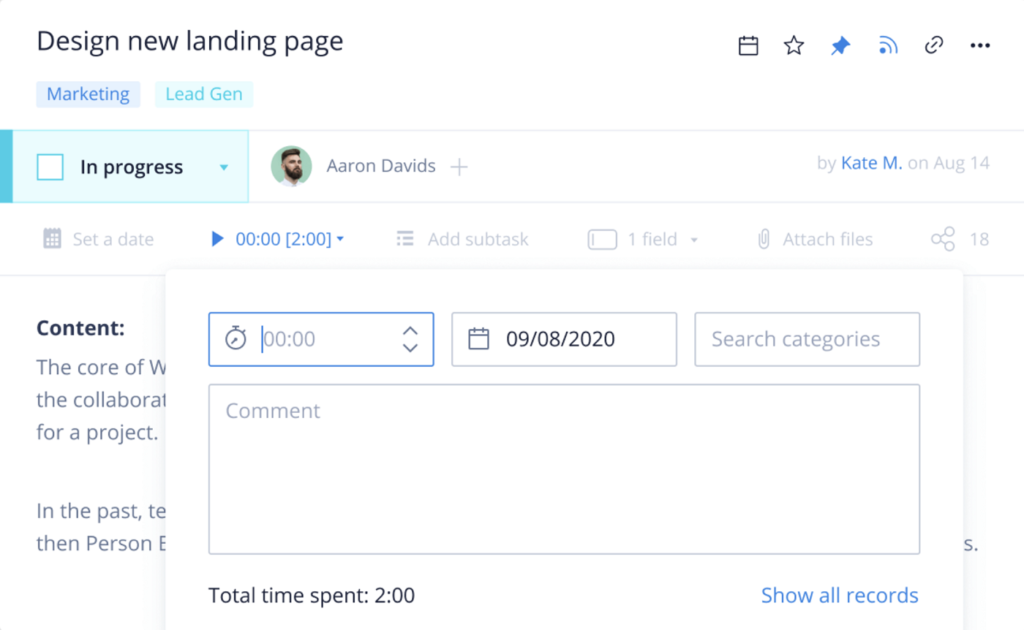The width and height of the screenshot is (1024, 630).
Task: Click the RSS feed icon
Action: click(x=888, y=44)
